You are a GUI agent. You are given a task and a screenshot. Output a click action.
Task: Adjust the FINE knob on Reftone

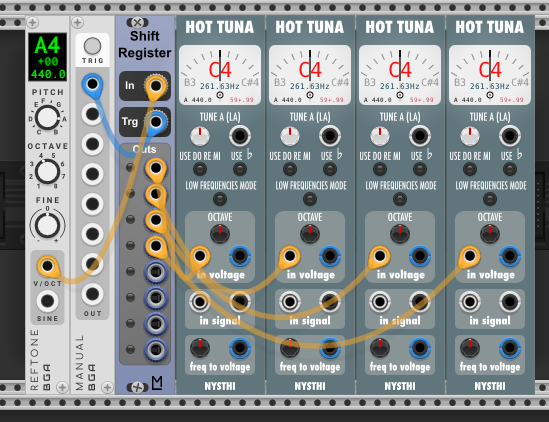click(x=47, y=225)
